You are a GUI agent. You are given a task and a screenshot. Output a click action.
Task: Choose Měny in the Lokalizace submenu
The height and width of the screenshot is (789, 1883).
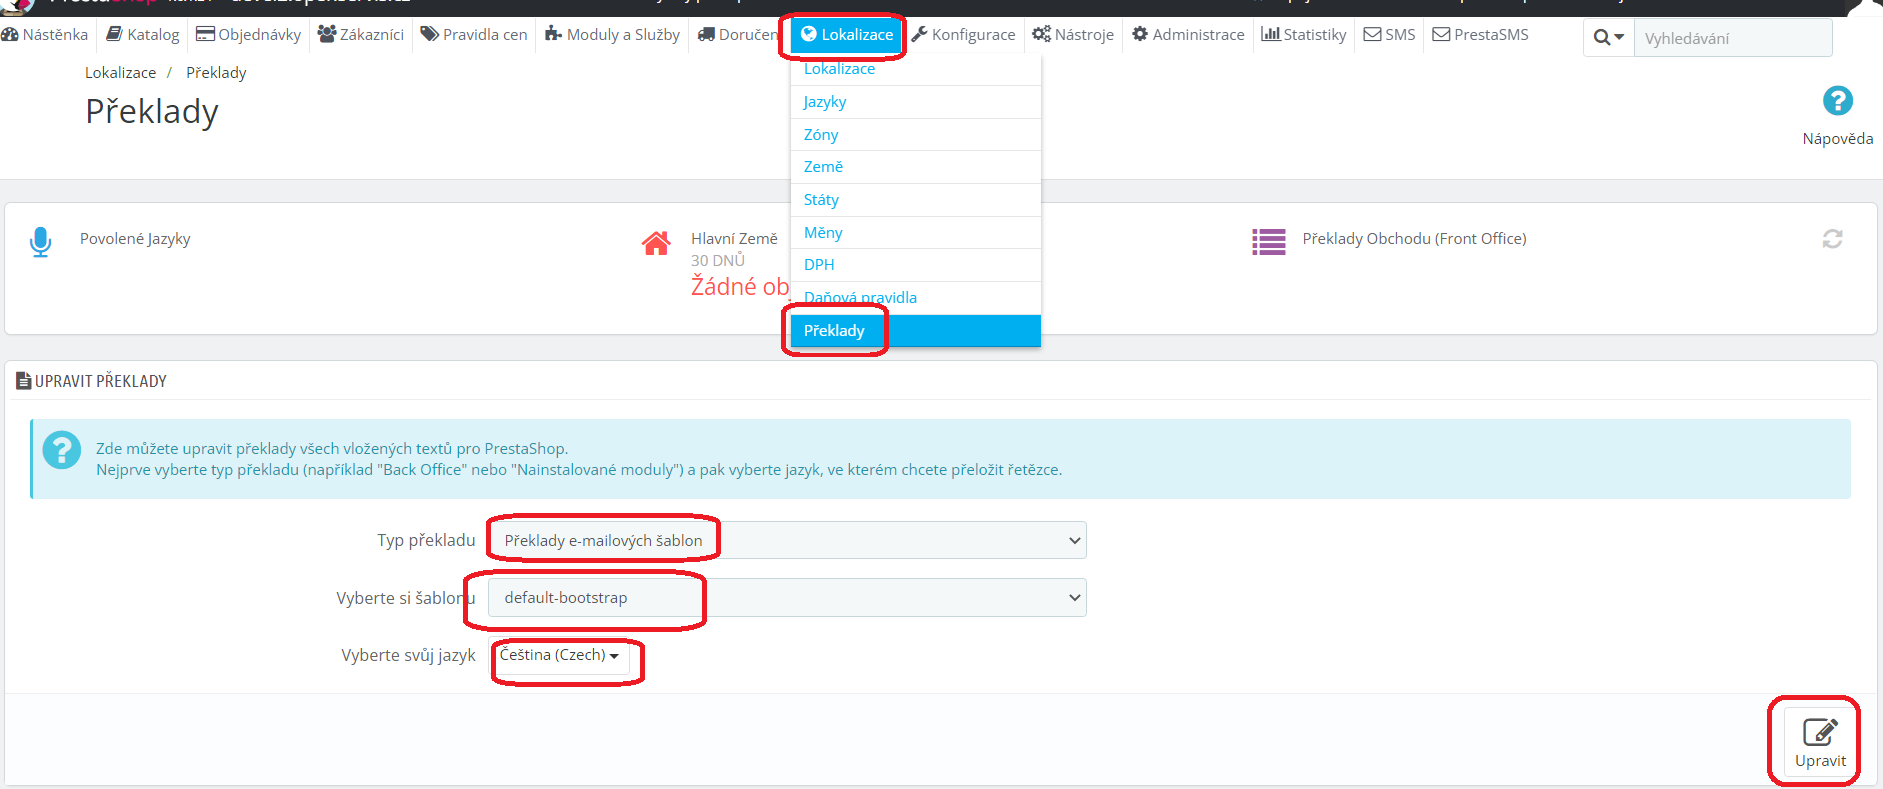click(823, 233)
